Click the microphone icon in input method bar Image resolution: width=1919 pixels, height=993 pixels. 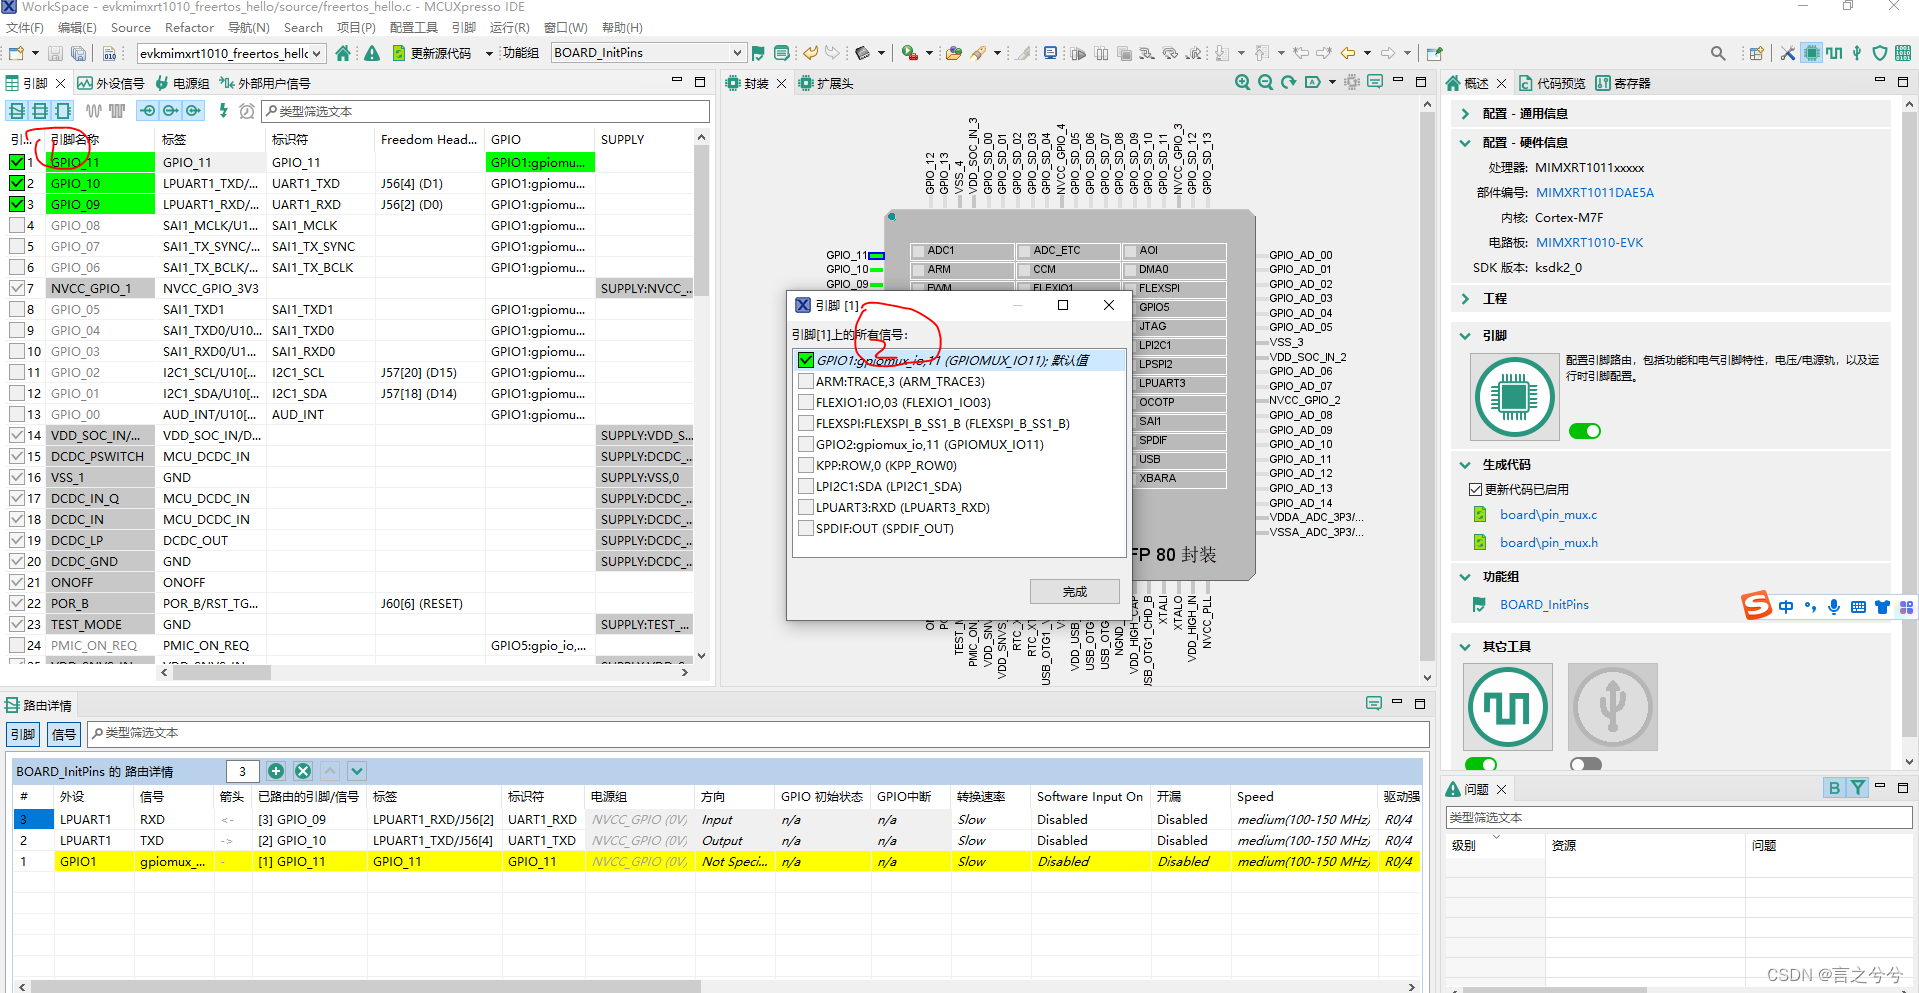click(1834, 607)
